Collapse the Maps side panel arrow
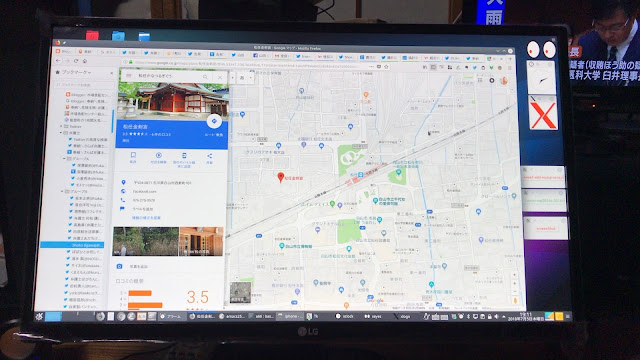The height and width of the screenshot is (360, 640). point(233,77)
